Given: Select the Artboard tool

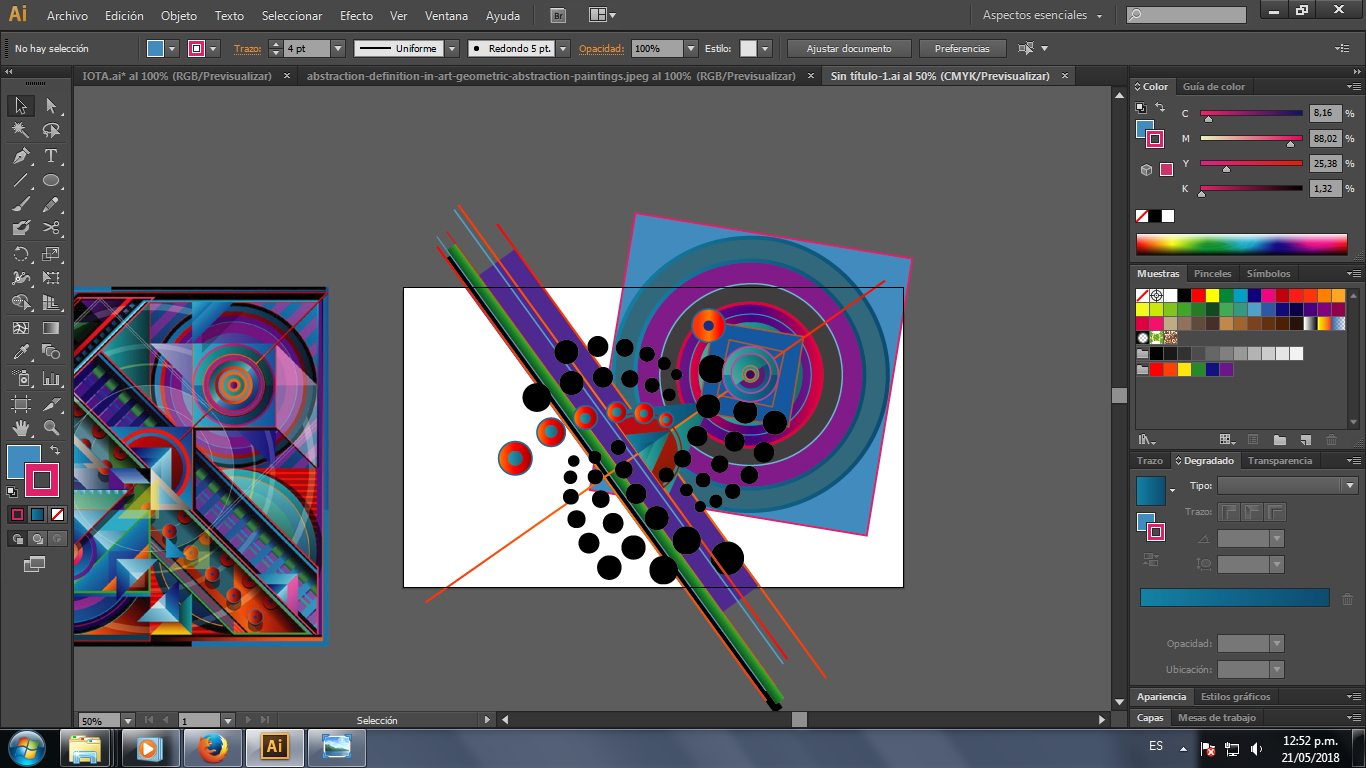Looking at the screenshot, I should click(21, 404).
